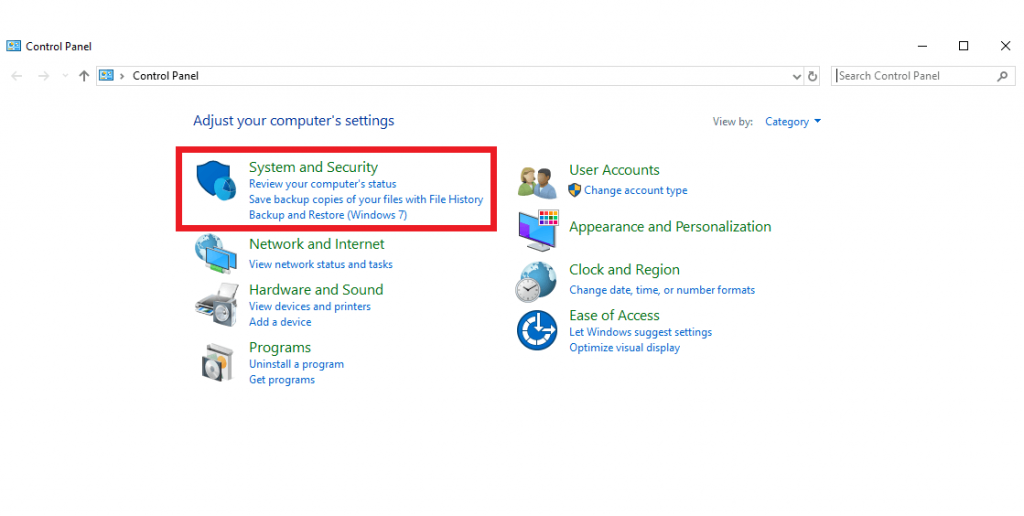Open the Programs heading
This screenshot has width=1024, height=516.
tap(280, 347)
